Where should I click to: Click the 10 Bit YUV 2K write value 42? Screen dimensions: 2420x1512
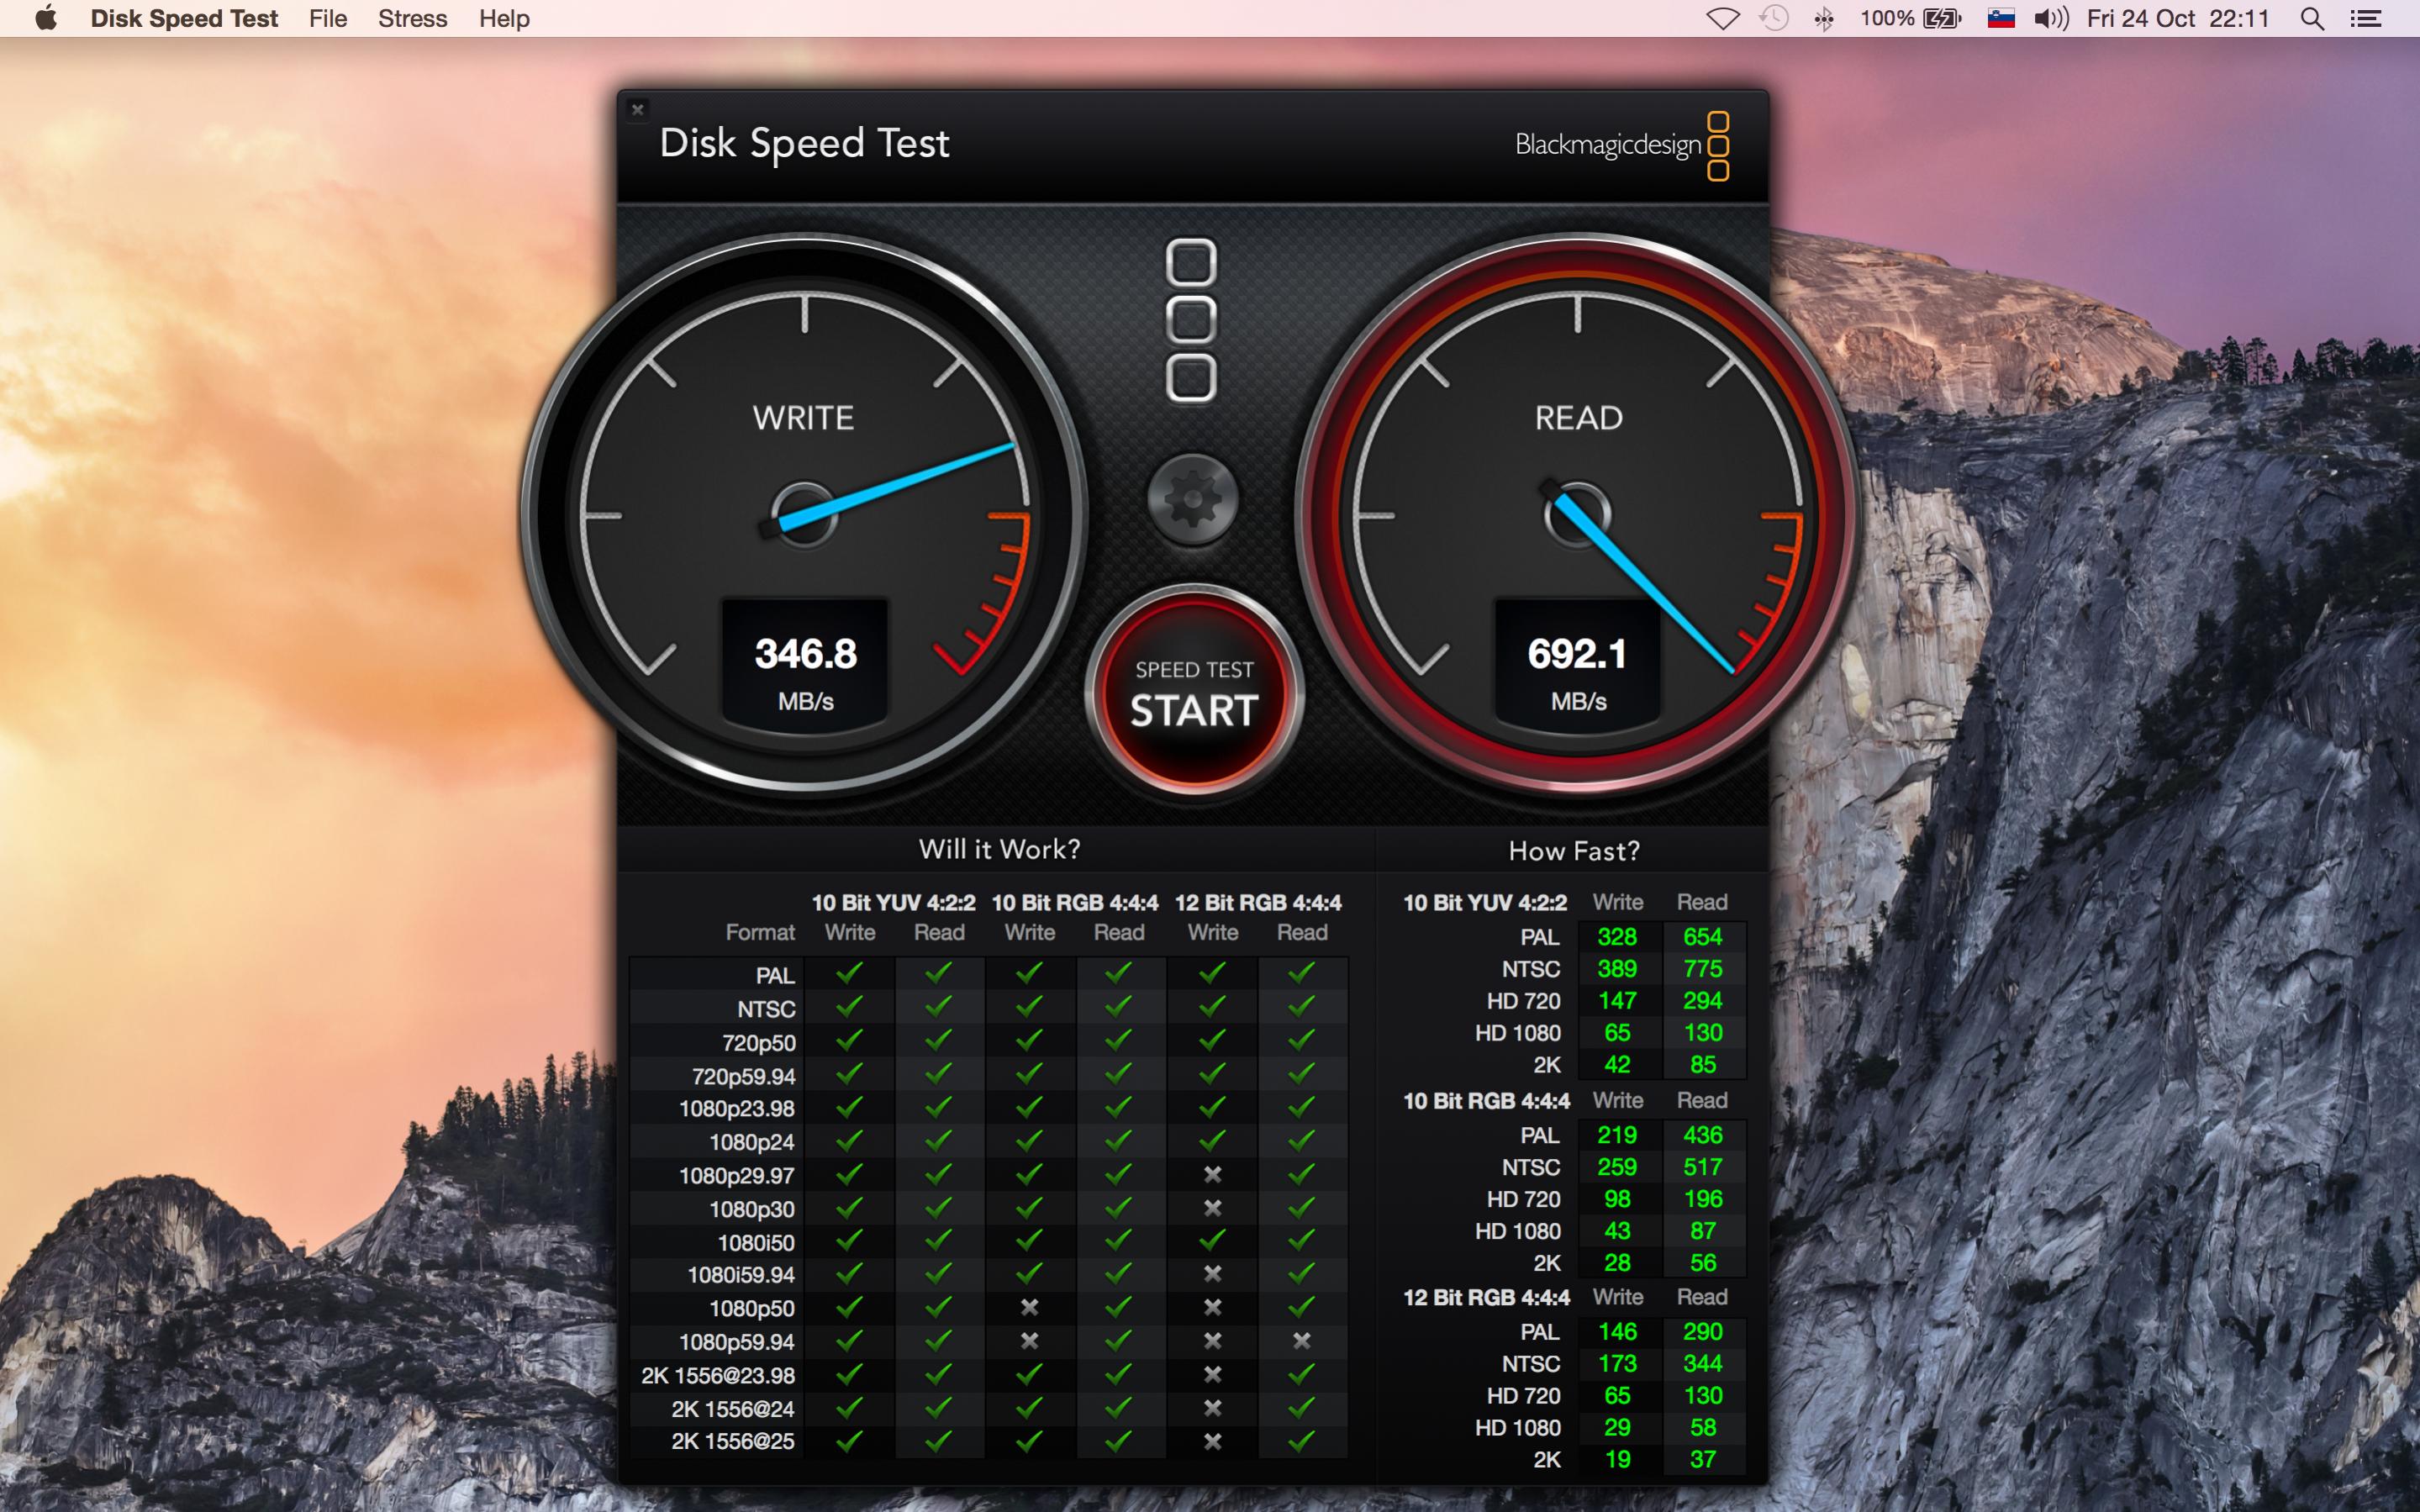click(x=1617, y=1065)
